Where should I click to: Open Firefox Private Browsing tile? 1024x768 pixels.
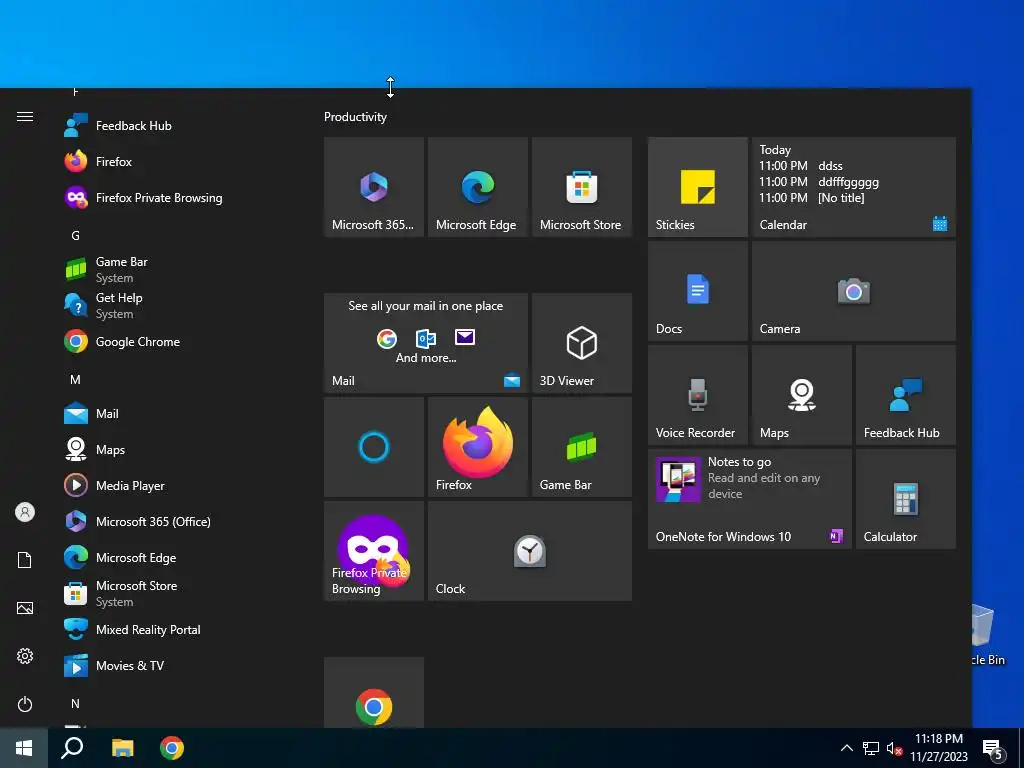(x=374, y=551)
